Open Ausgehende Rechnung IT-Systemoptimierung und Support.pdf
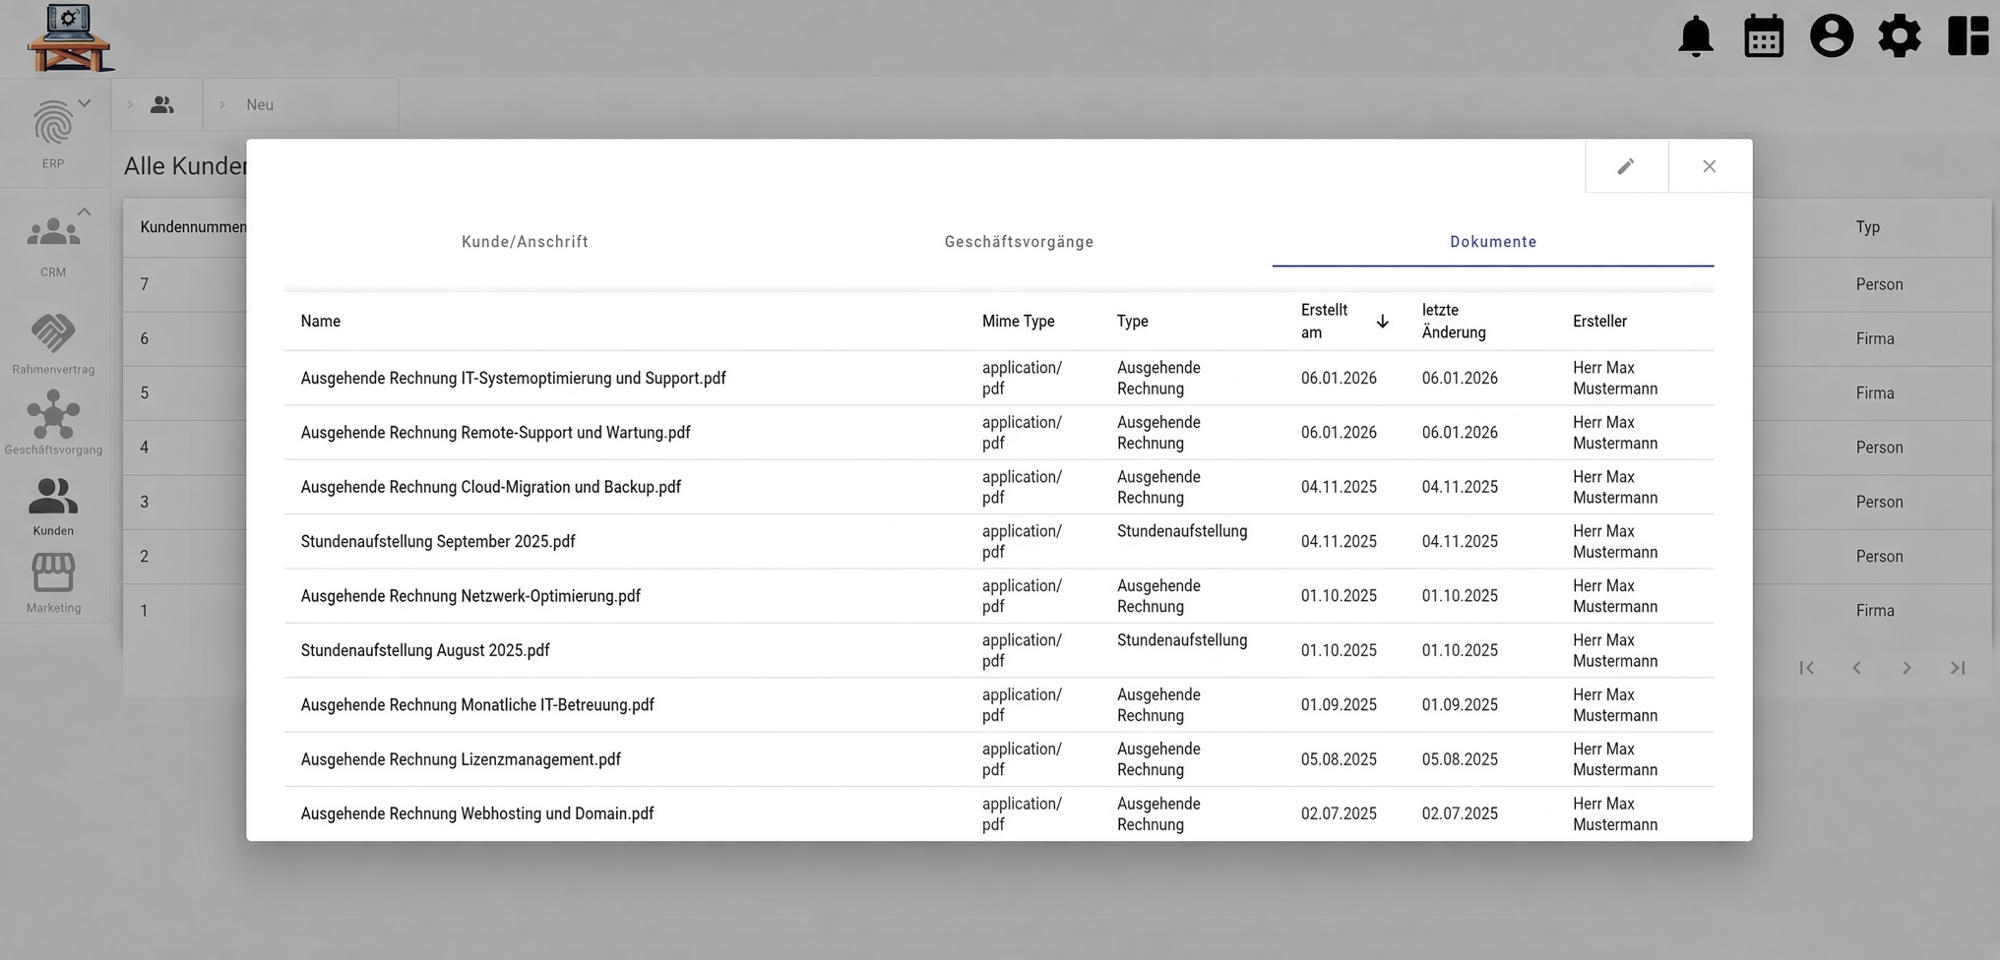The width and height of the screenshot is (2000, 960). pos(513,378)
